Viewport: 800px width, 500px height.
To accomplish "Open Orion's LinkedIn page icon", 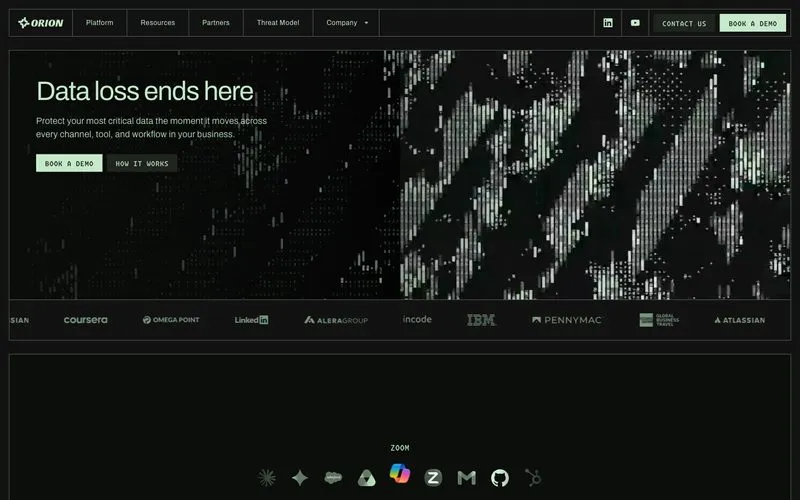I will (x=608, y=23).
